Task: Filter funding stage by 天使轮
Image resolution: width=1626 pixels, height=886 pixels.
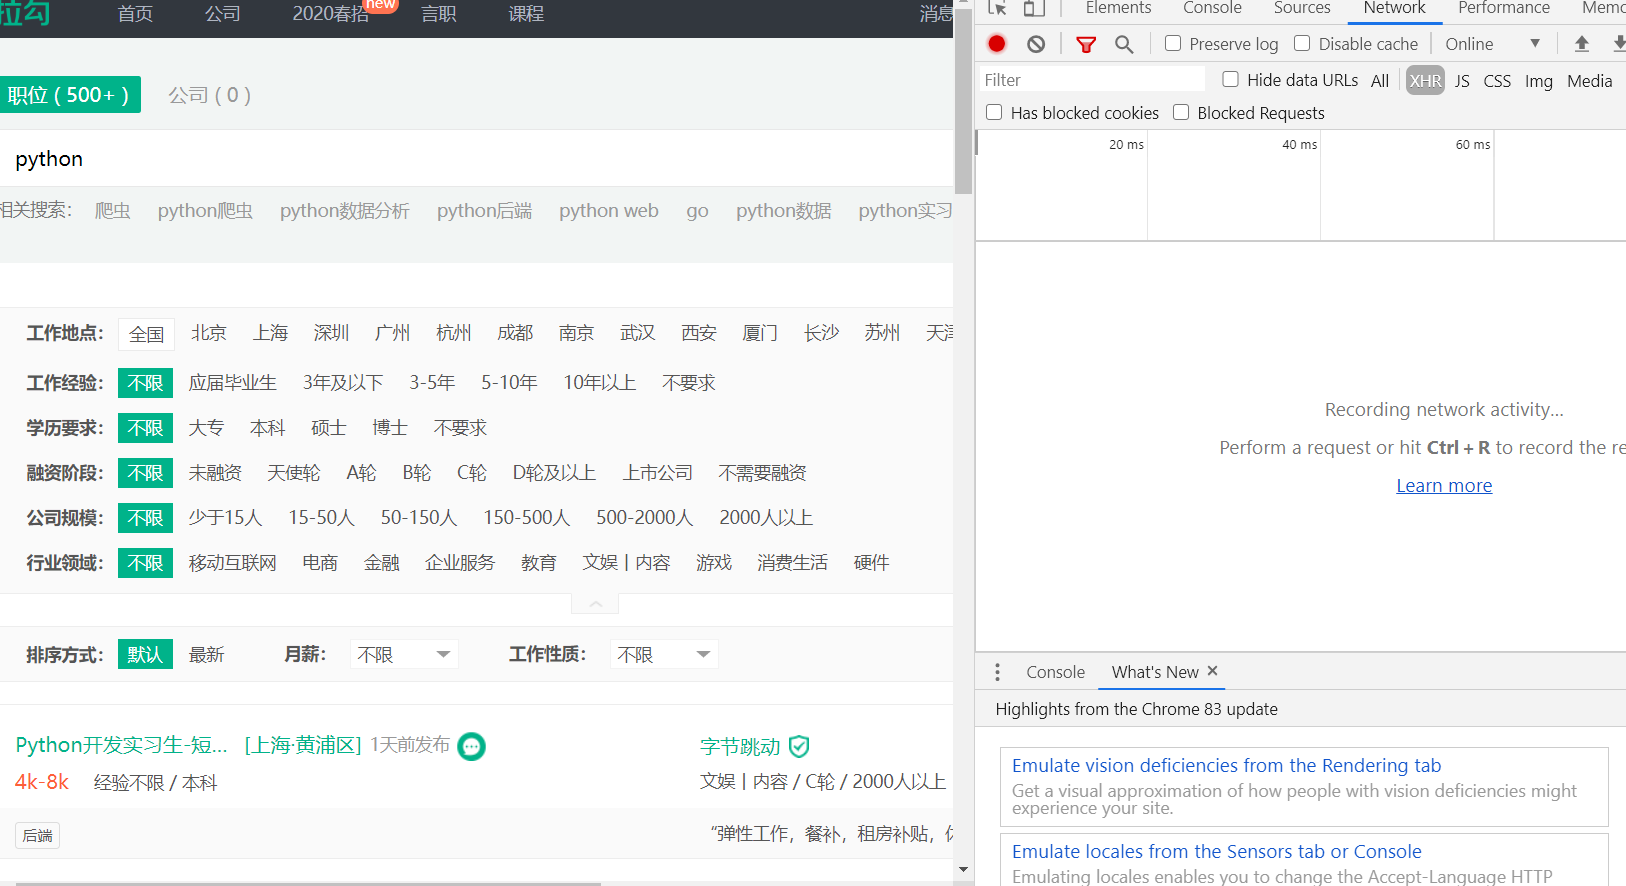Action: (294, 473)
